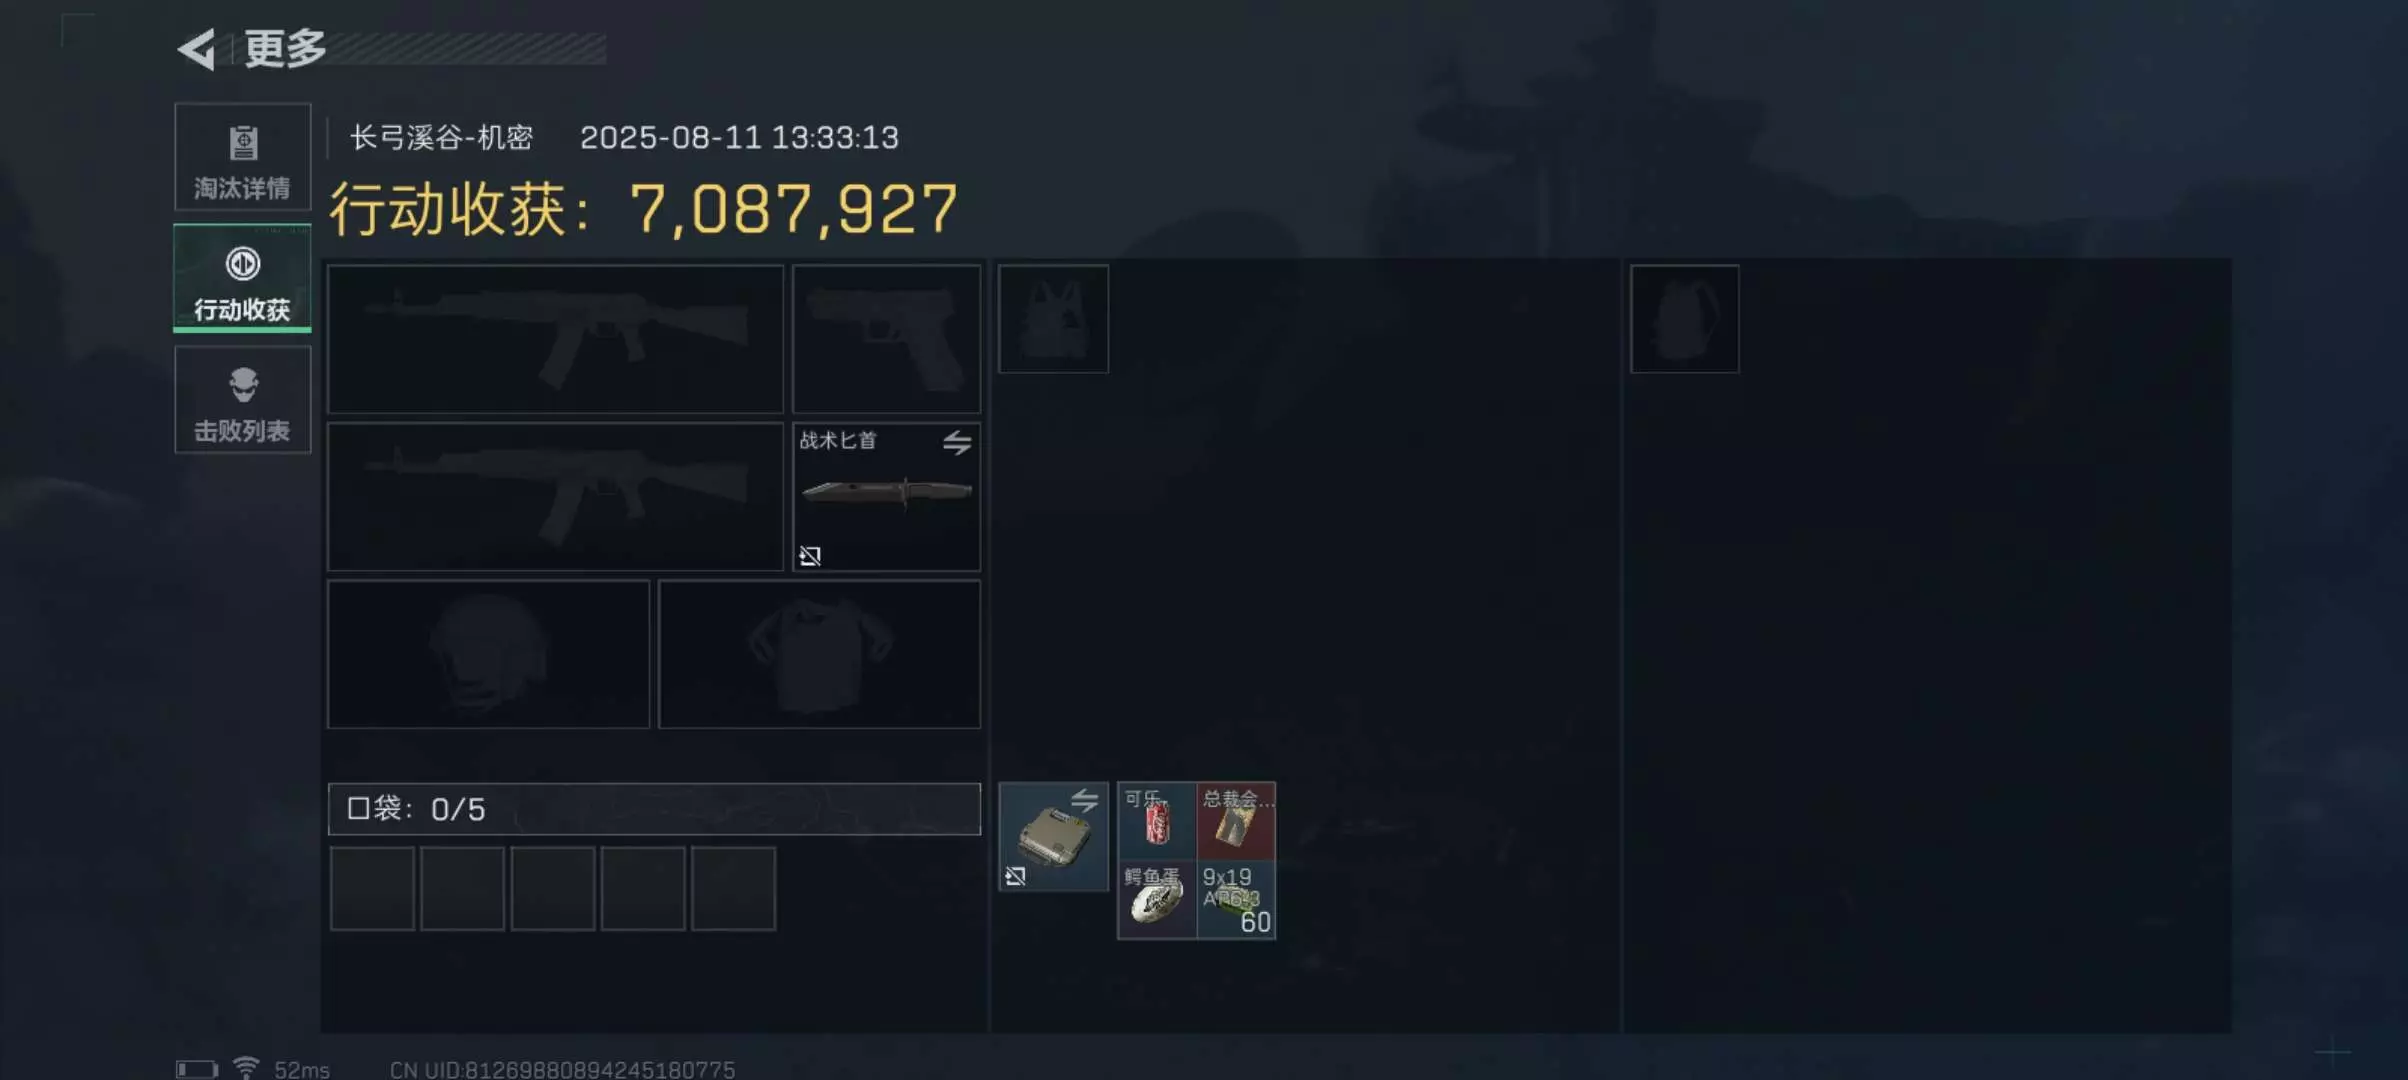
Task: Click the 鳄鱼蛋 crocodile egg item
Action: point(1157,900)
